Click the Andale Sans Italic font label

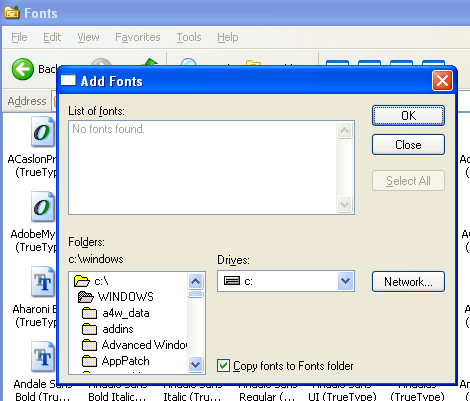coord(192,392)
